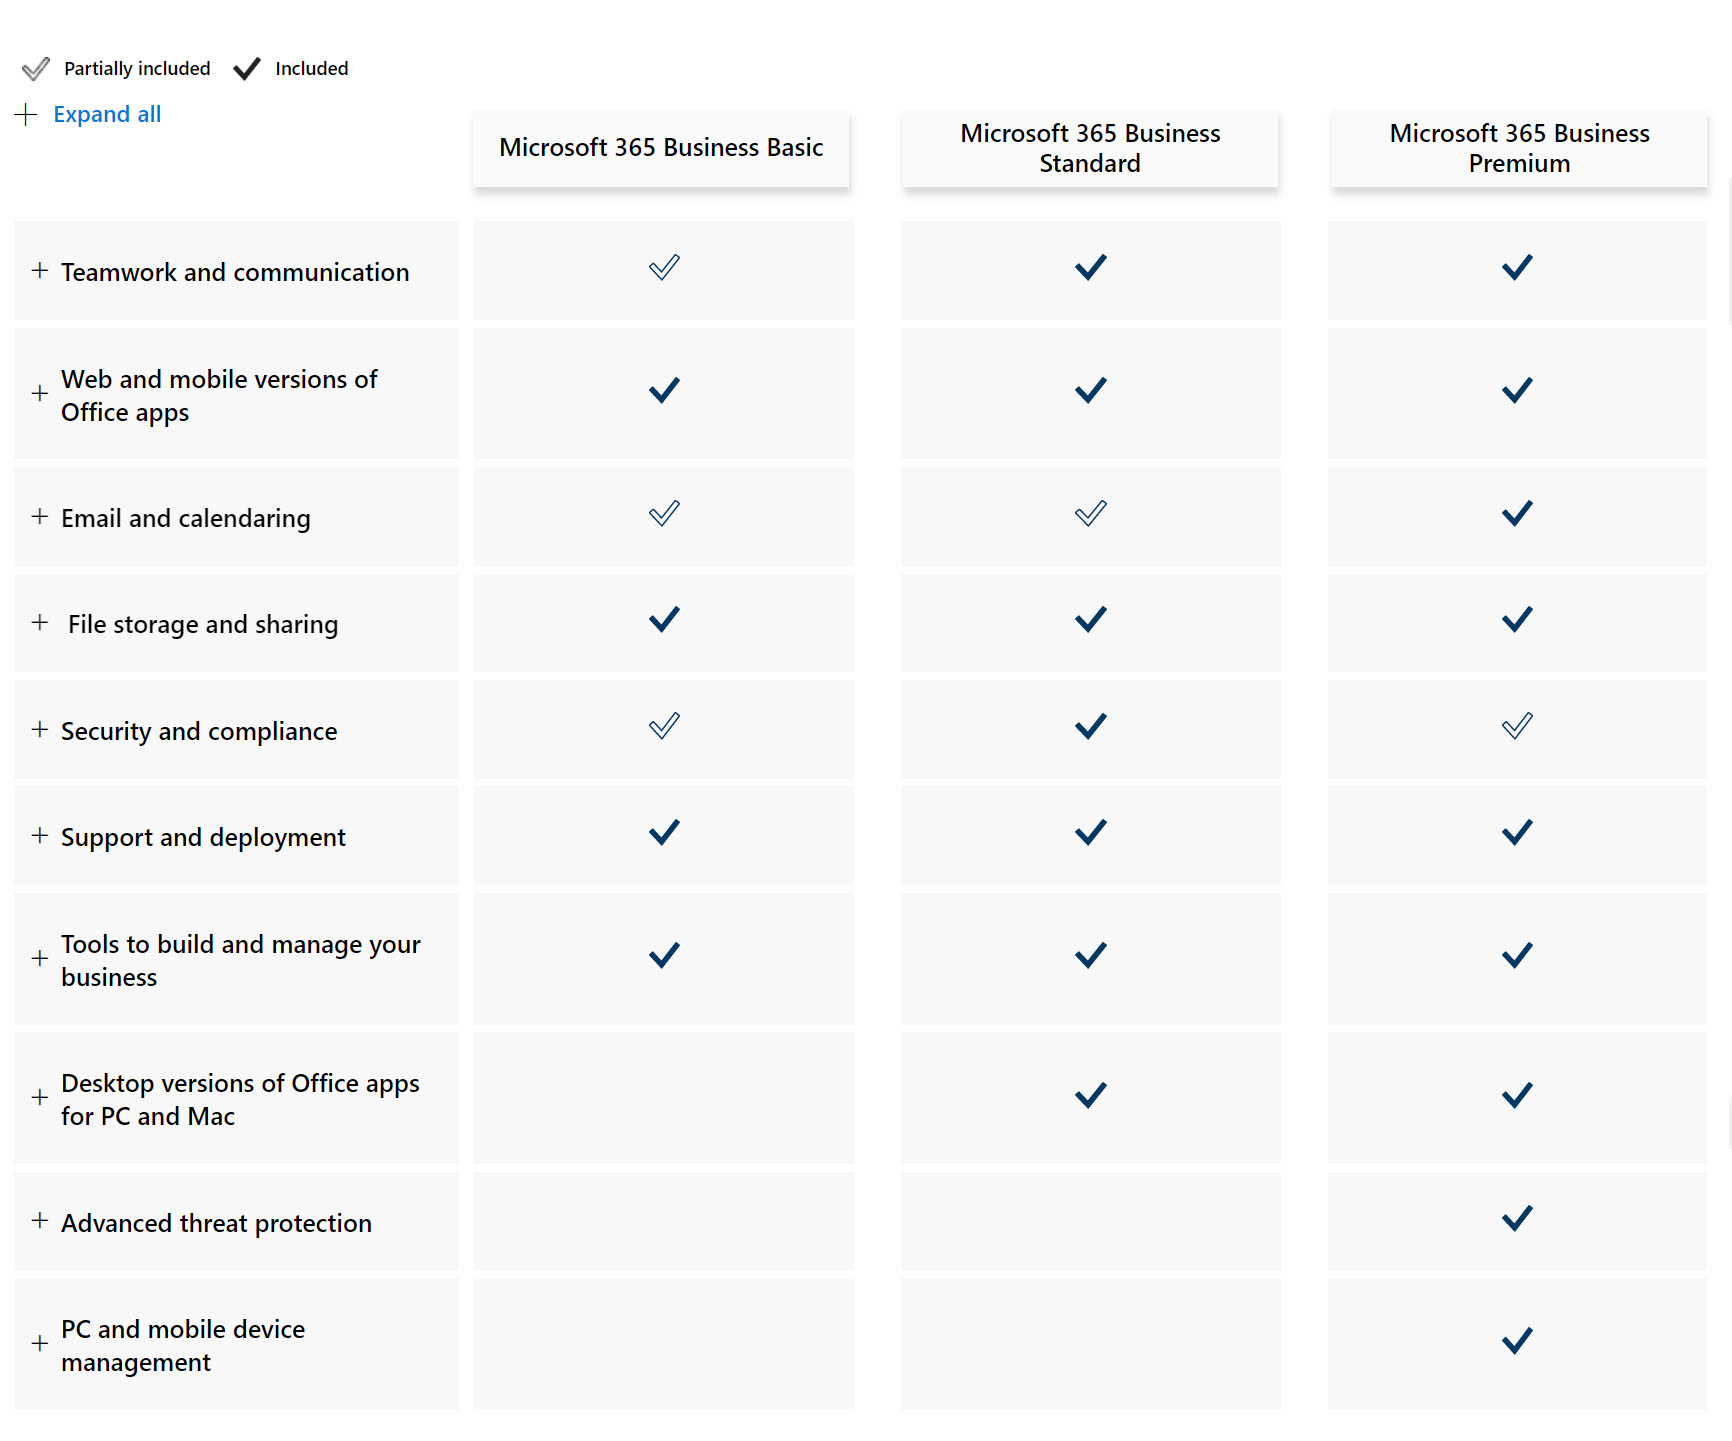1732x1441 pixels.
Task: Expand the Security and compliance section
Action: pyautogui.click(x=40, y=730)
